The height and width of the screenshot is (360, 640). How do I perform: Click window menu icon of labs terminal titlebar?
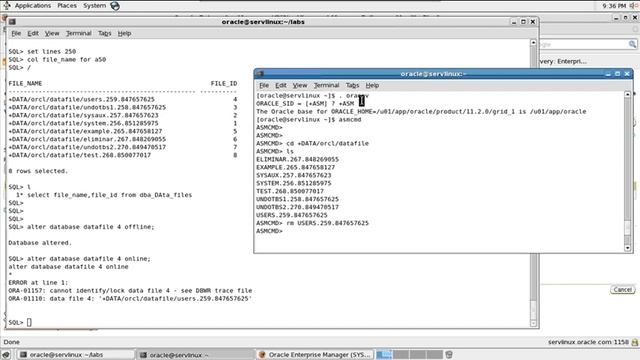(12, 22)
